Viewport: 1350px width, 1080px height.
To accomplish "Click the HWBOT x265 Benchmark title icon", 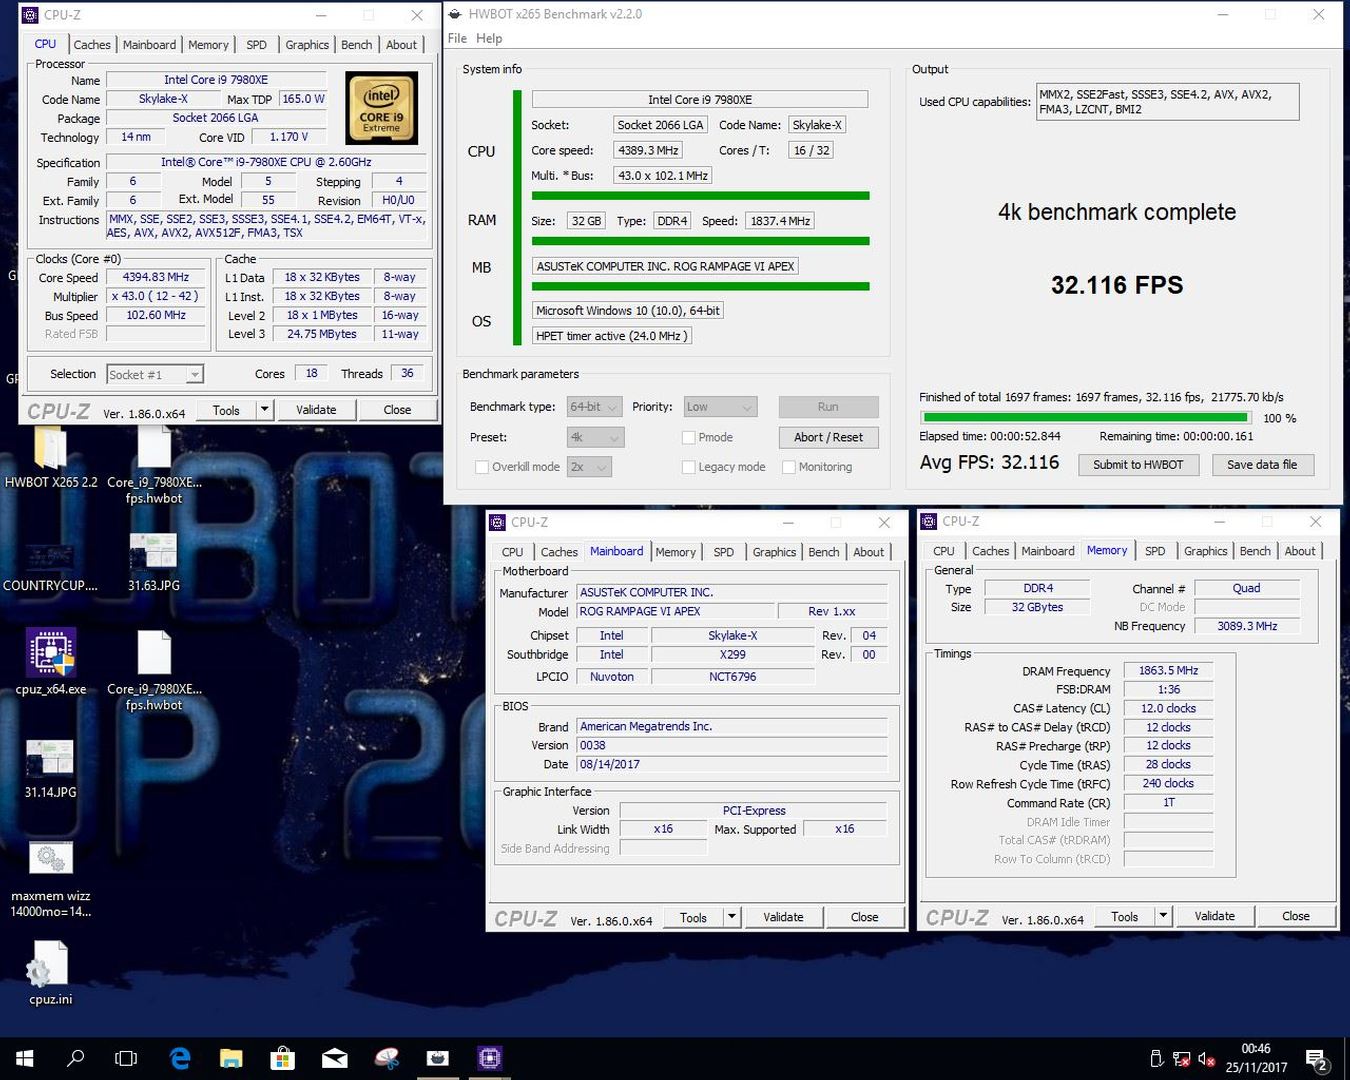I will coord(455,14).
